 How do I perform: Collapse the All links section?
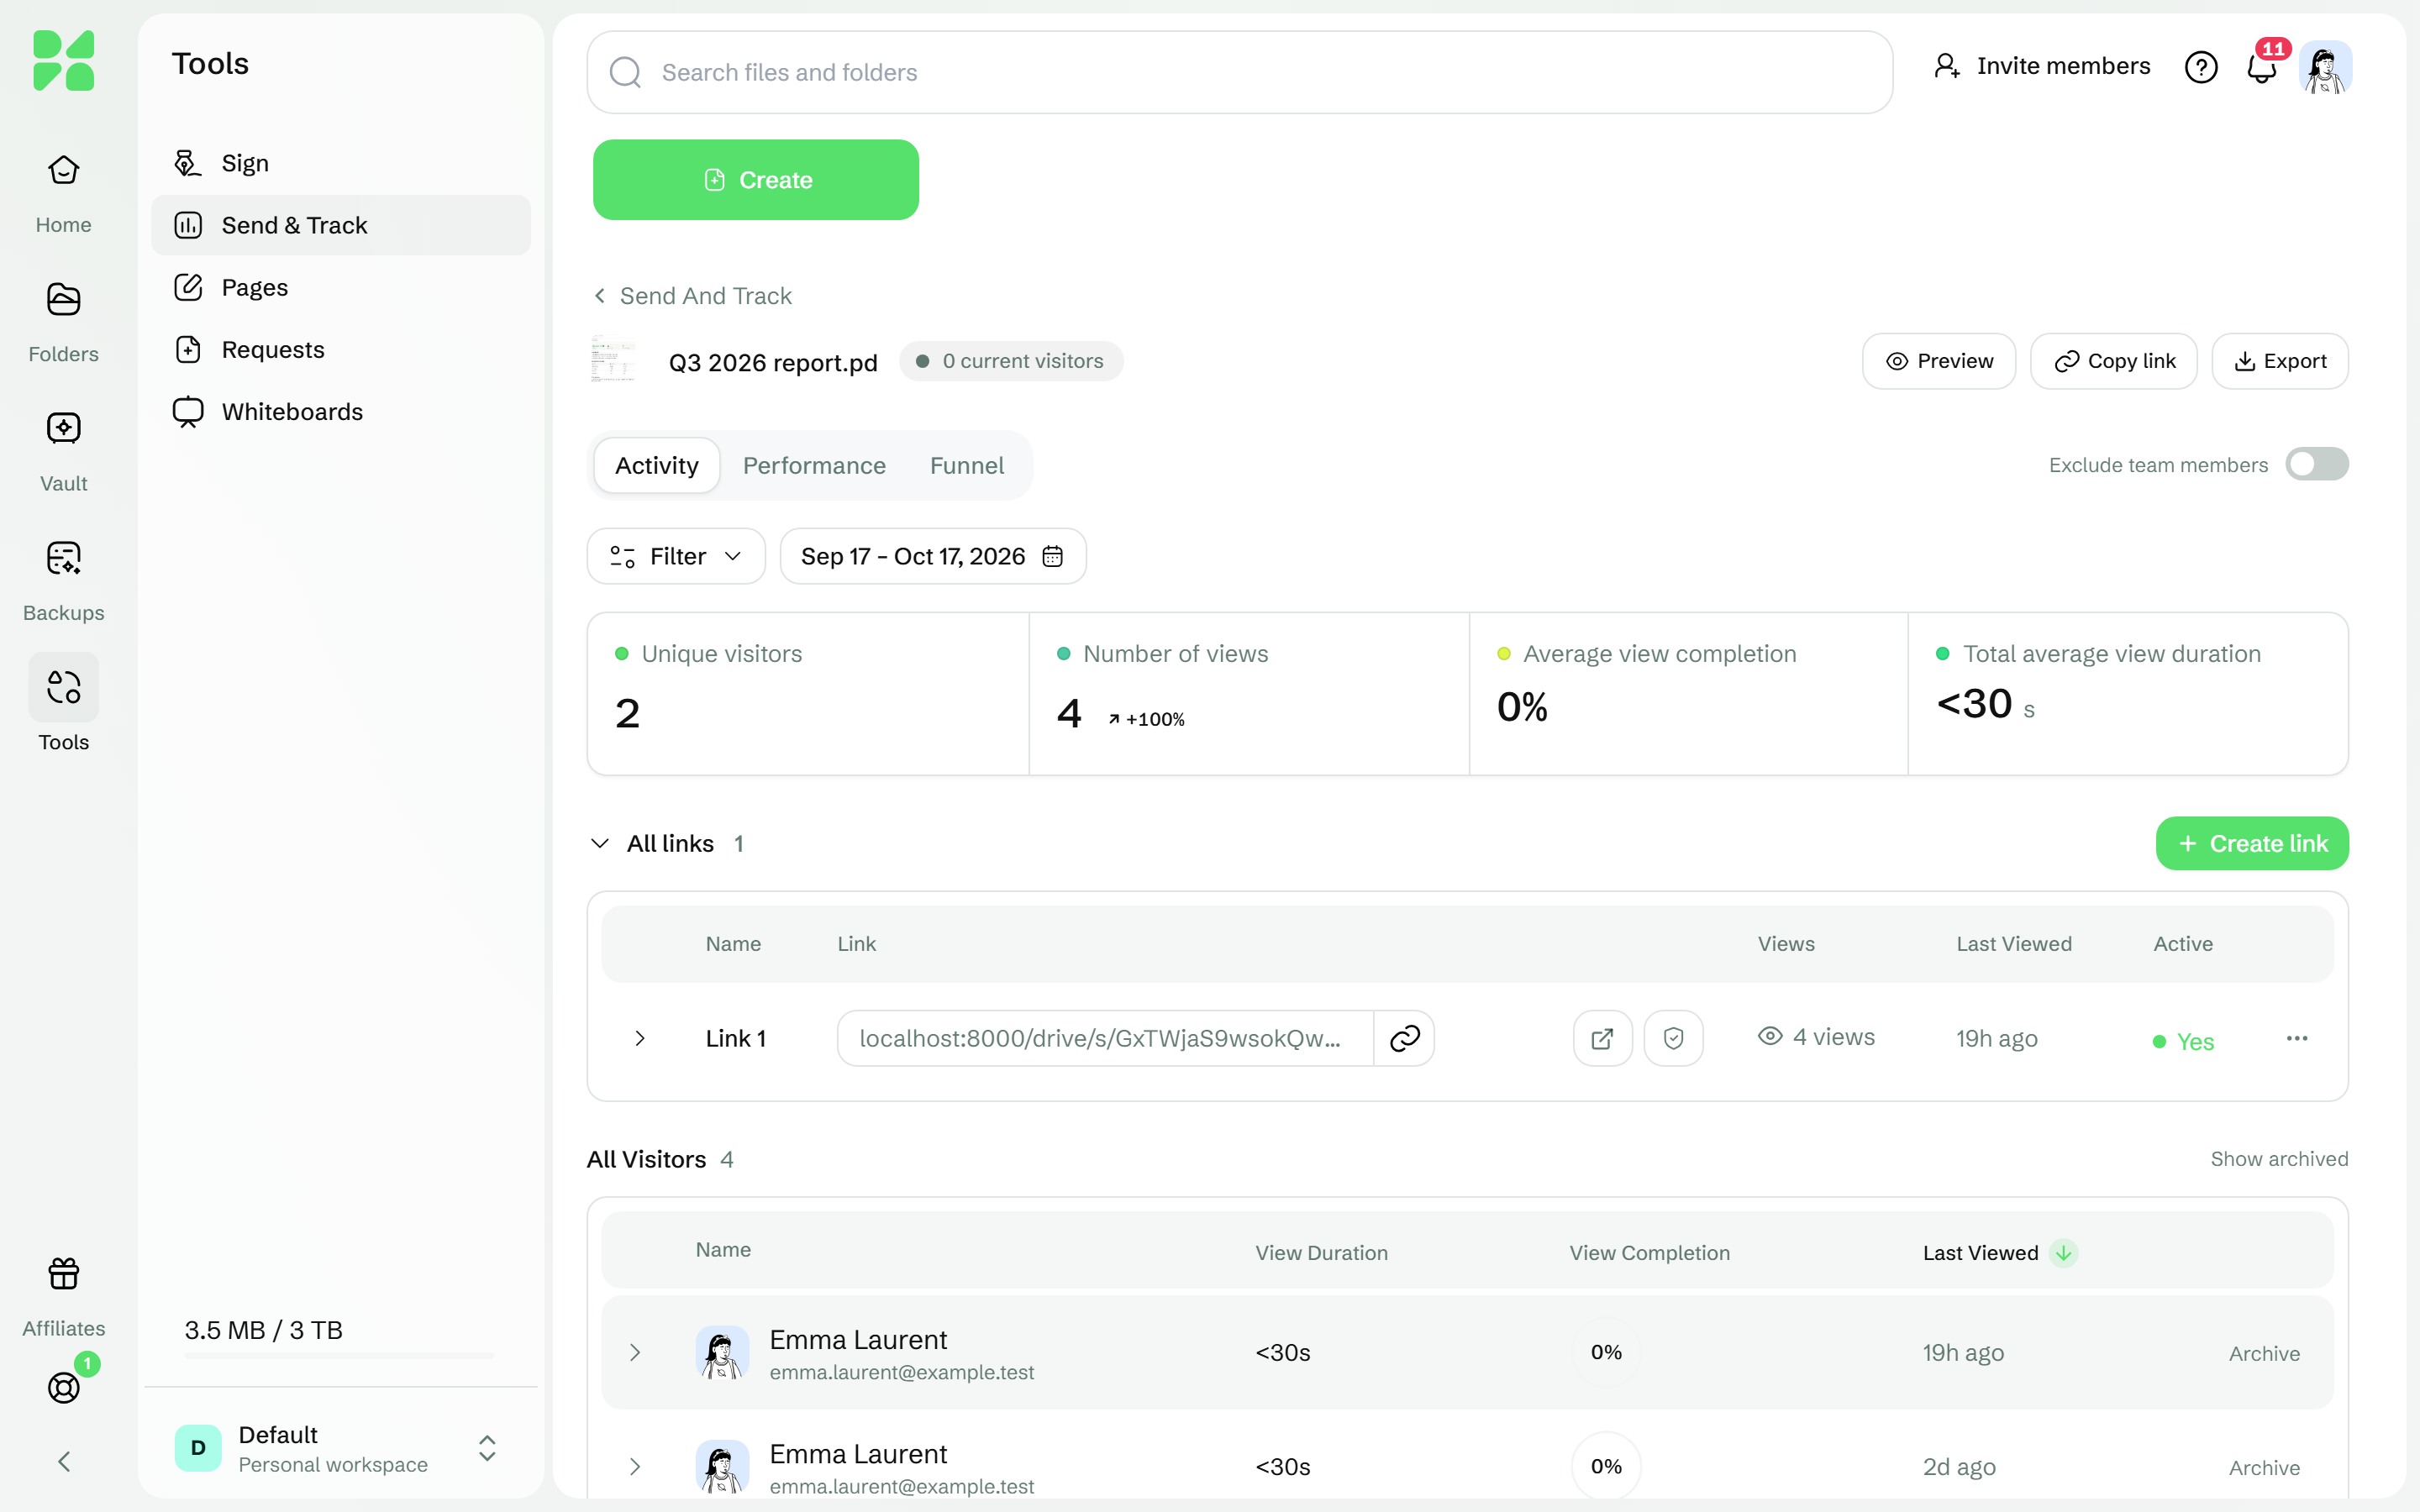[600, 843]
